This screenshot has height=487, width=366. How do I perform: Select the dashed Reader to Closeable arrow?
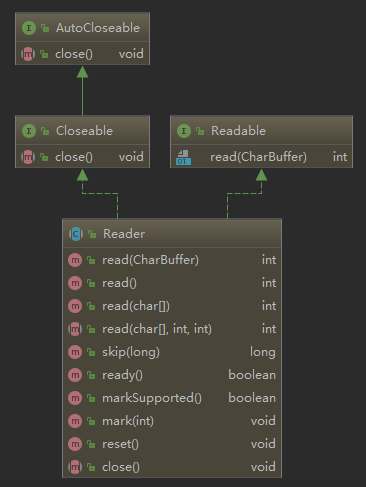[100, 194]
